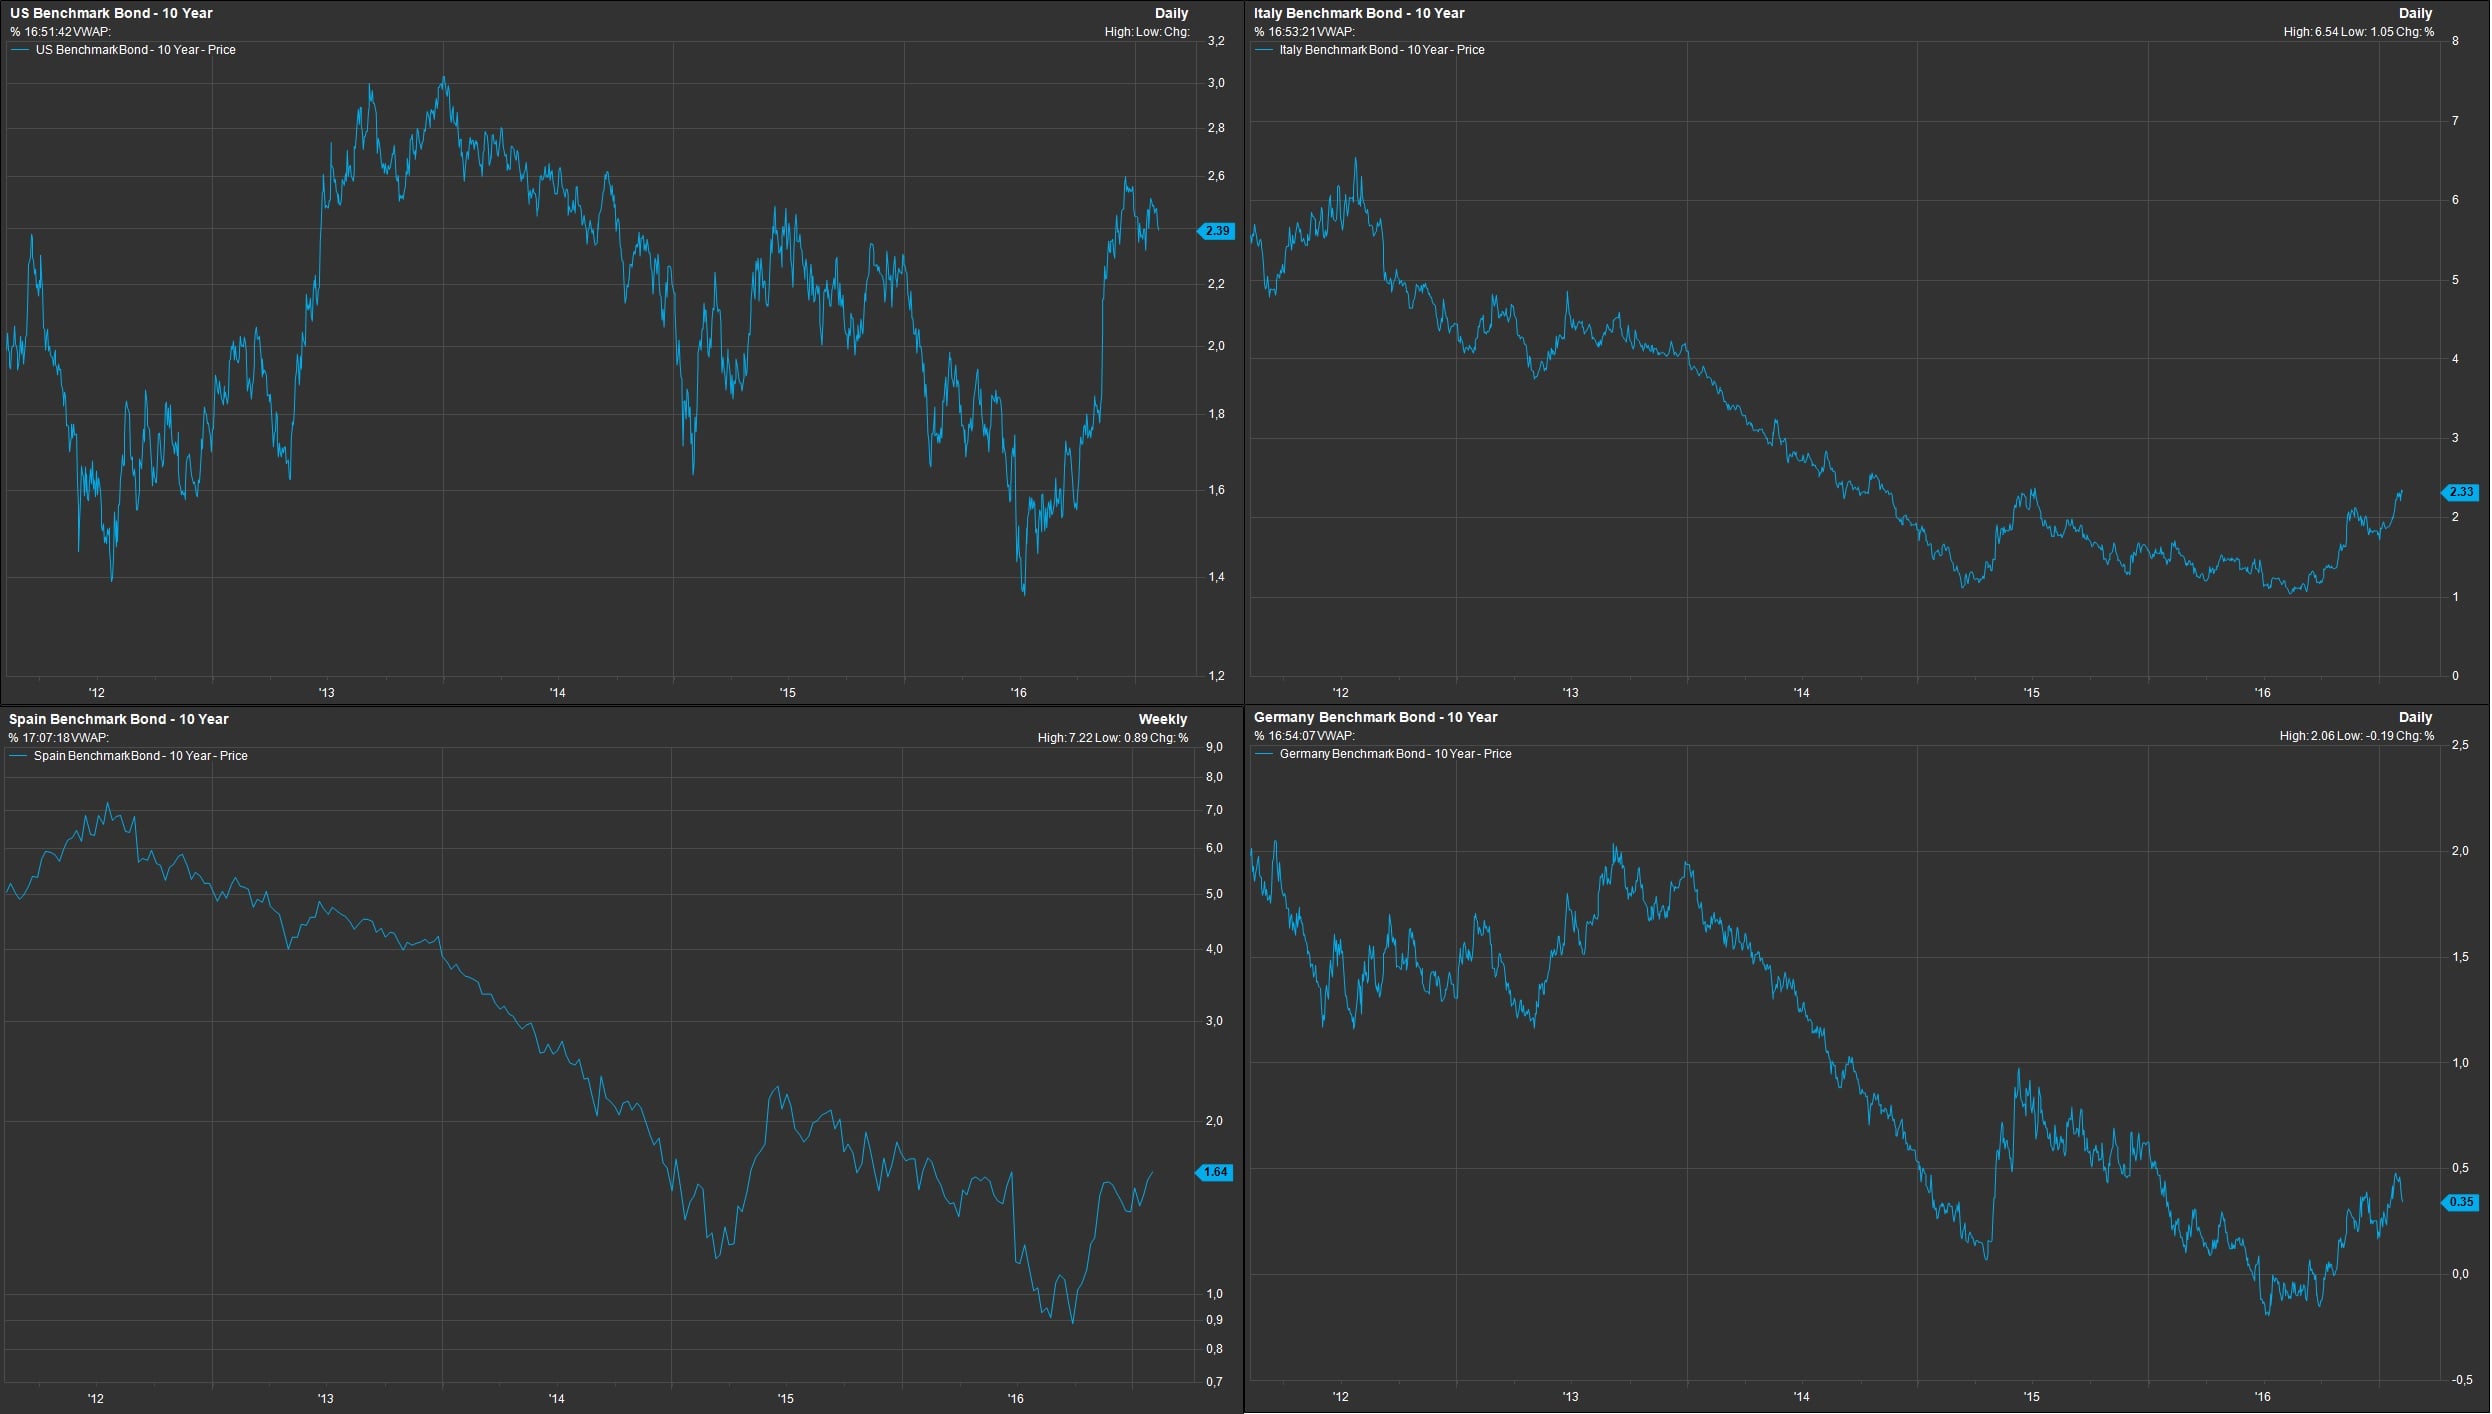Click the Spain Benchmark Bond - 10 Year title
2492x1414 pixels.
click(x=118, y=719)
